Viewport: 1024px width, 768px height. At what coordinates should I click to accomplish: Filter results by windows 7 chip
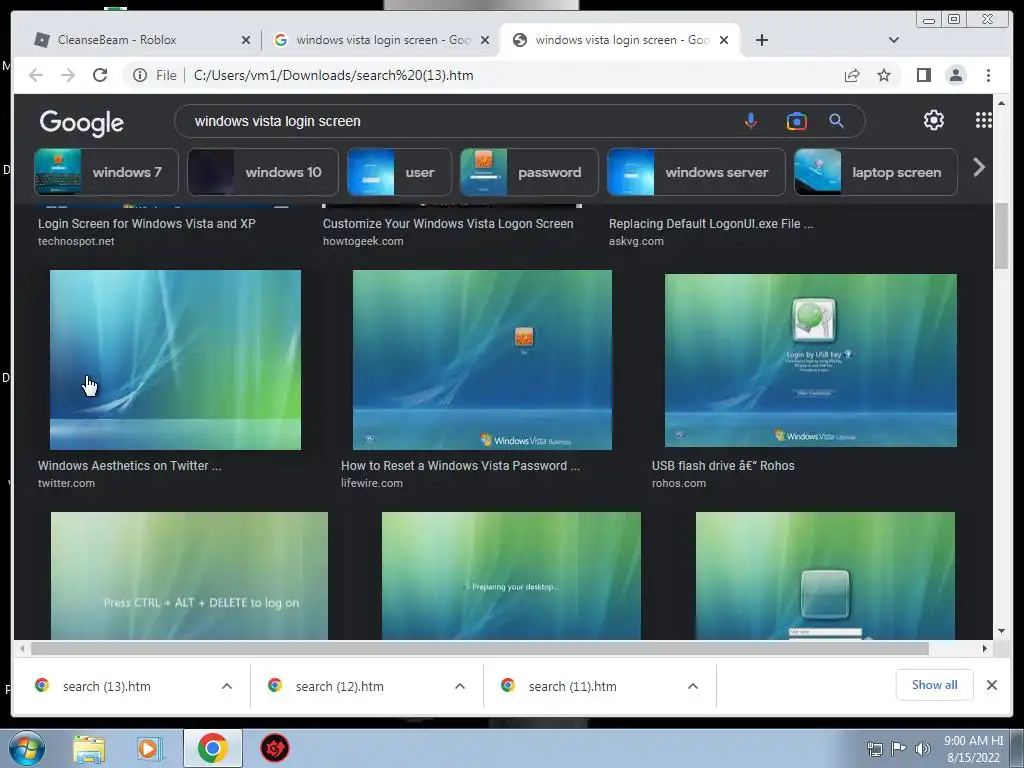106,172
